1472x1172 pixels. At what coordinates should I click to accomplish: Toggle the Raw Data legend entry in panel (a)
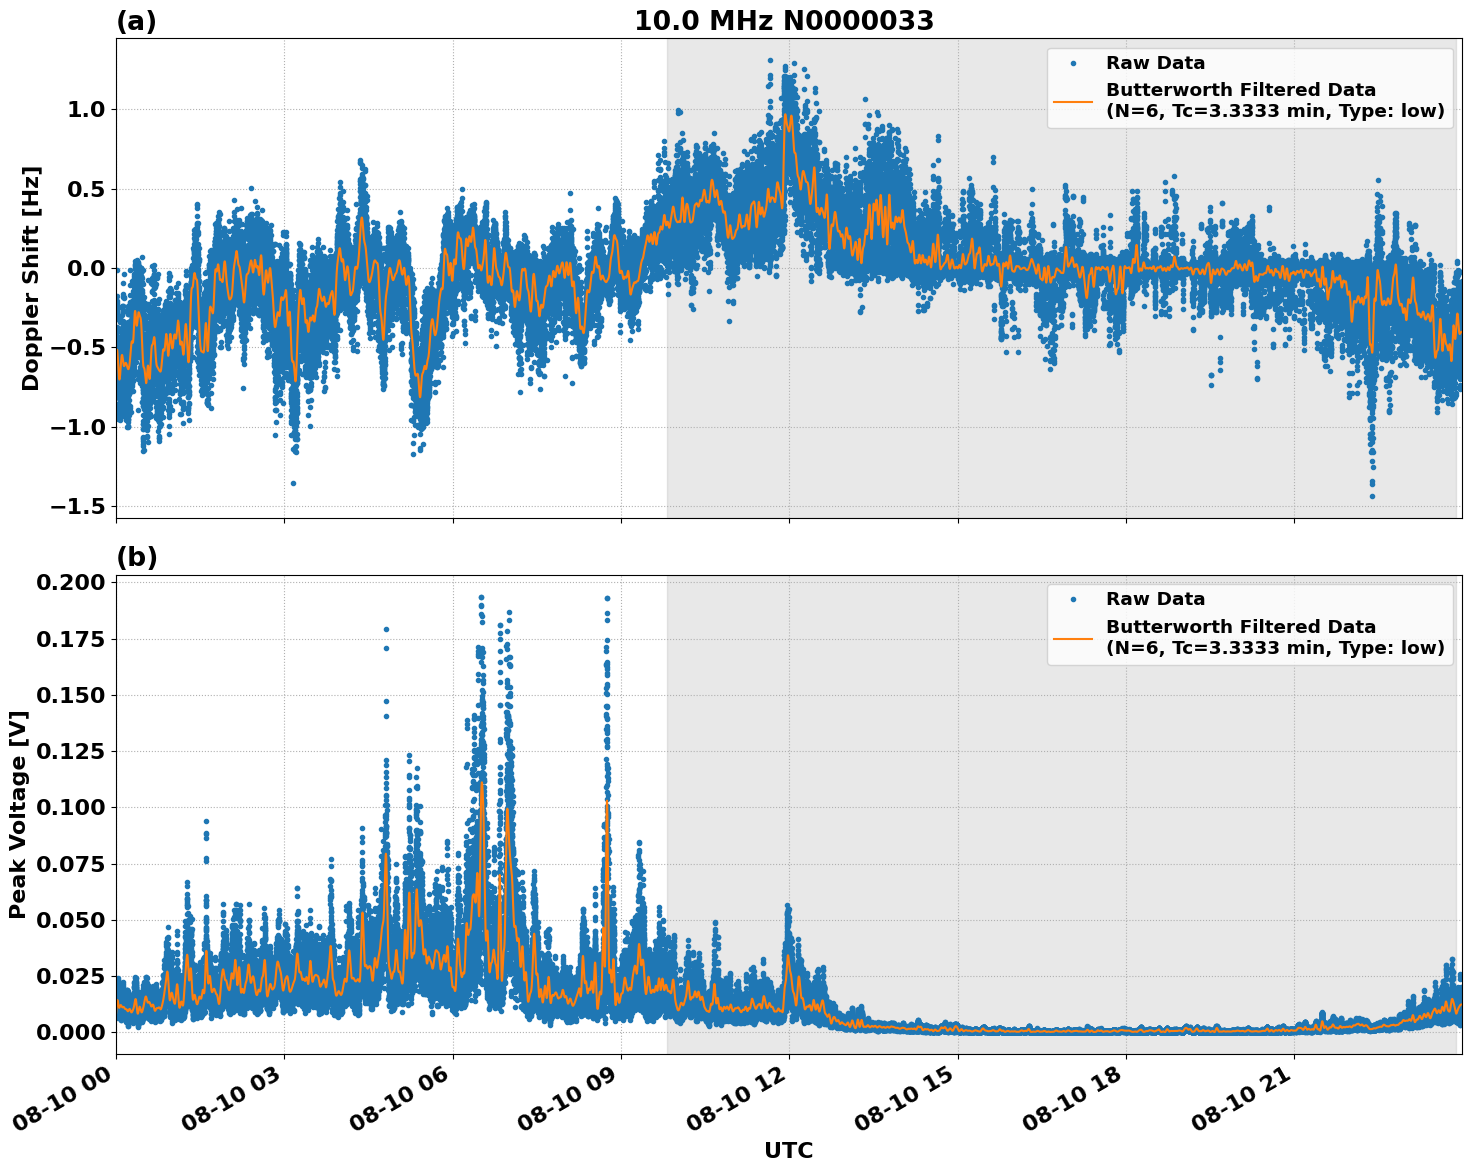pyautogui.click(x=1165, y=61)
